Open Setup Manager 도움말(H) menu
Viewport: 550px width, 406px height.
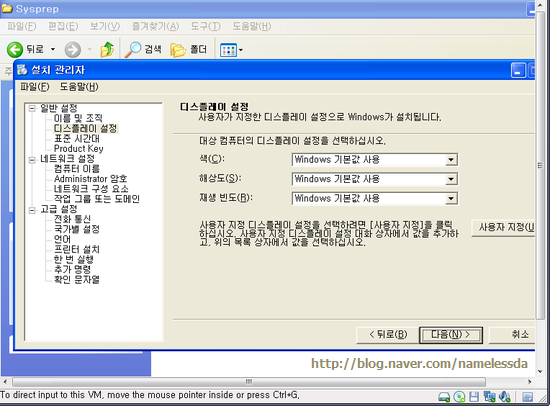pos(79,87)
